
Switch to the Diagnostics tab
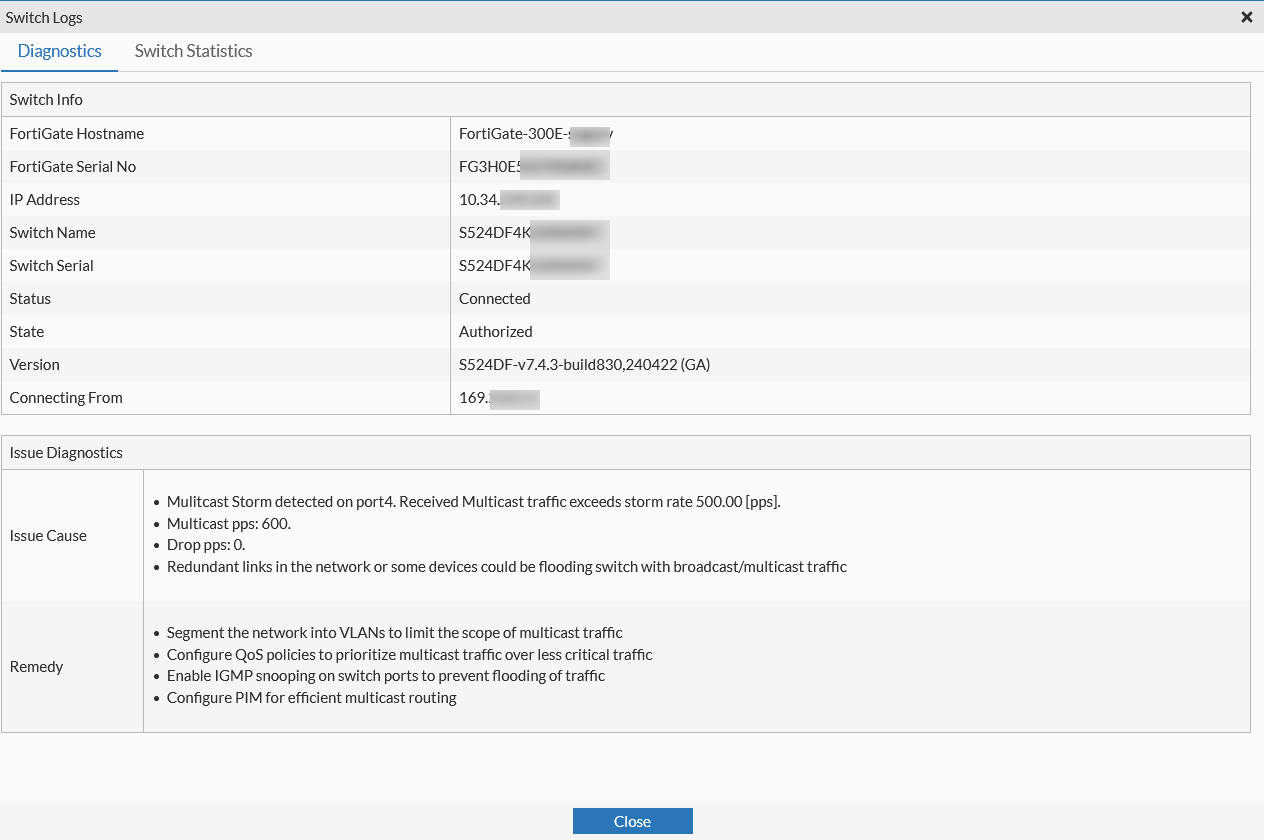point(60,51)
